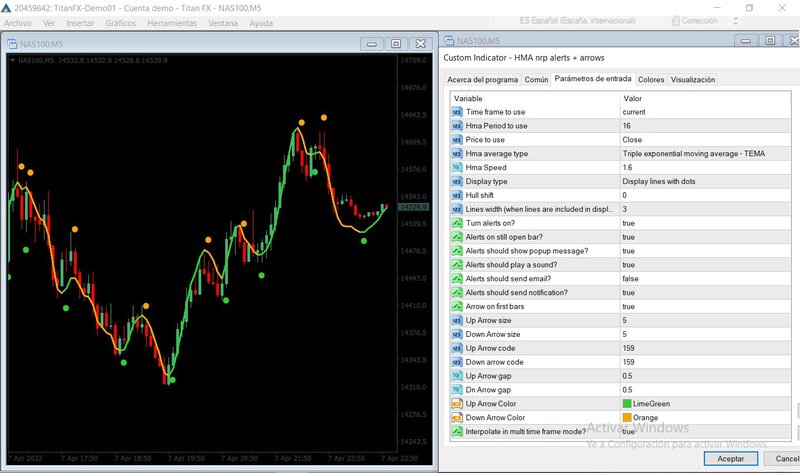Open the Herramientas menu
Image resolution: width=800 pixels, height=473 pixels.
click(172, 23)
